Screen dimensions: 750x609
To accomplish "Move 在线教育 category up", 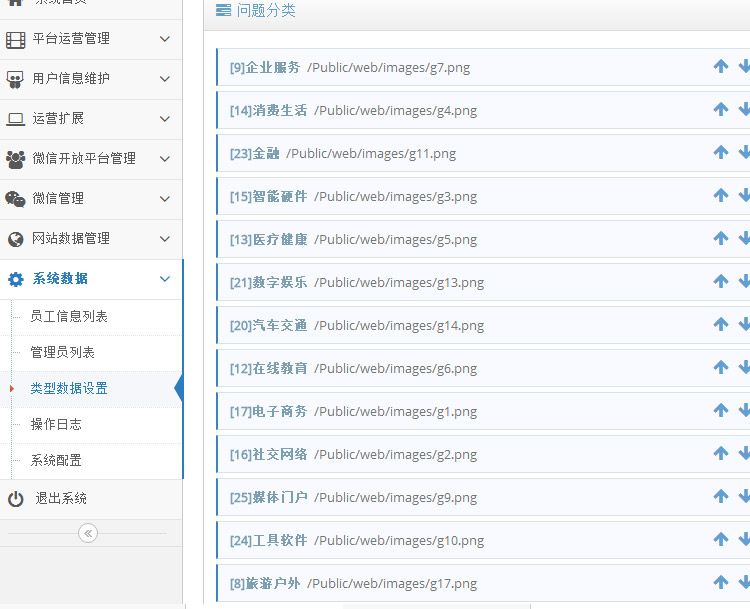I will pos(720,368).
